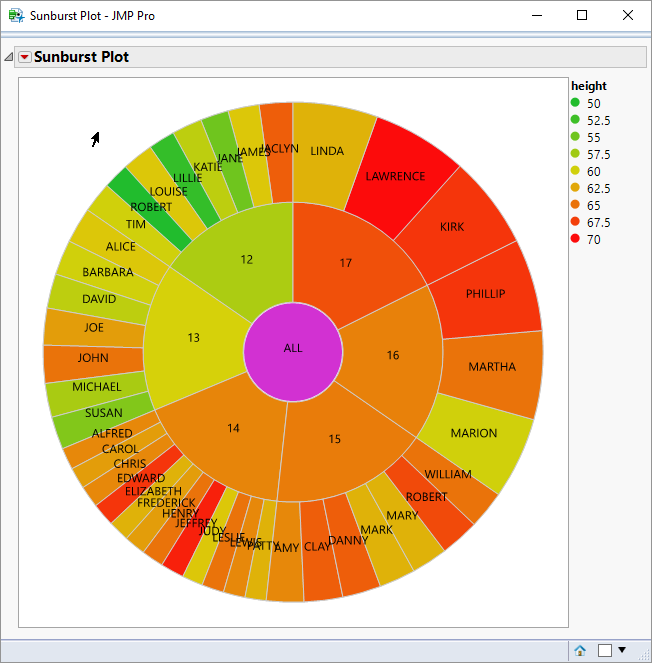Collapse the Sunburst Plot outline disclosure triangle
The height and width of the screenshot is (663, 652).
tap(8, 57)
